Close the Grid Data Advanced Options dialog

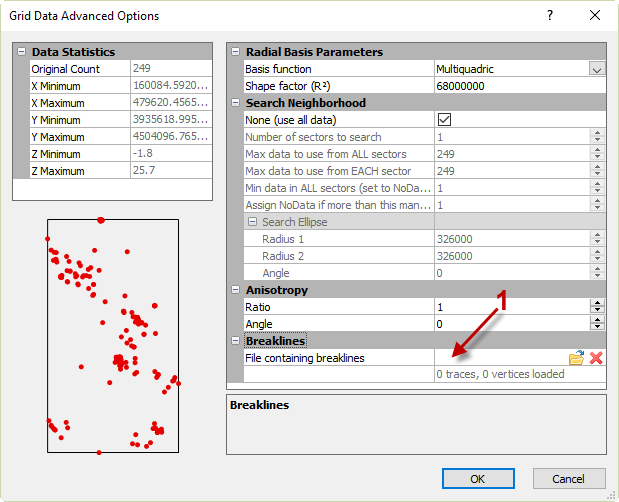(x=595, y=15)
